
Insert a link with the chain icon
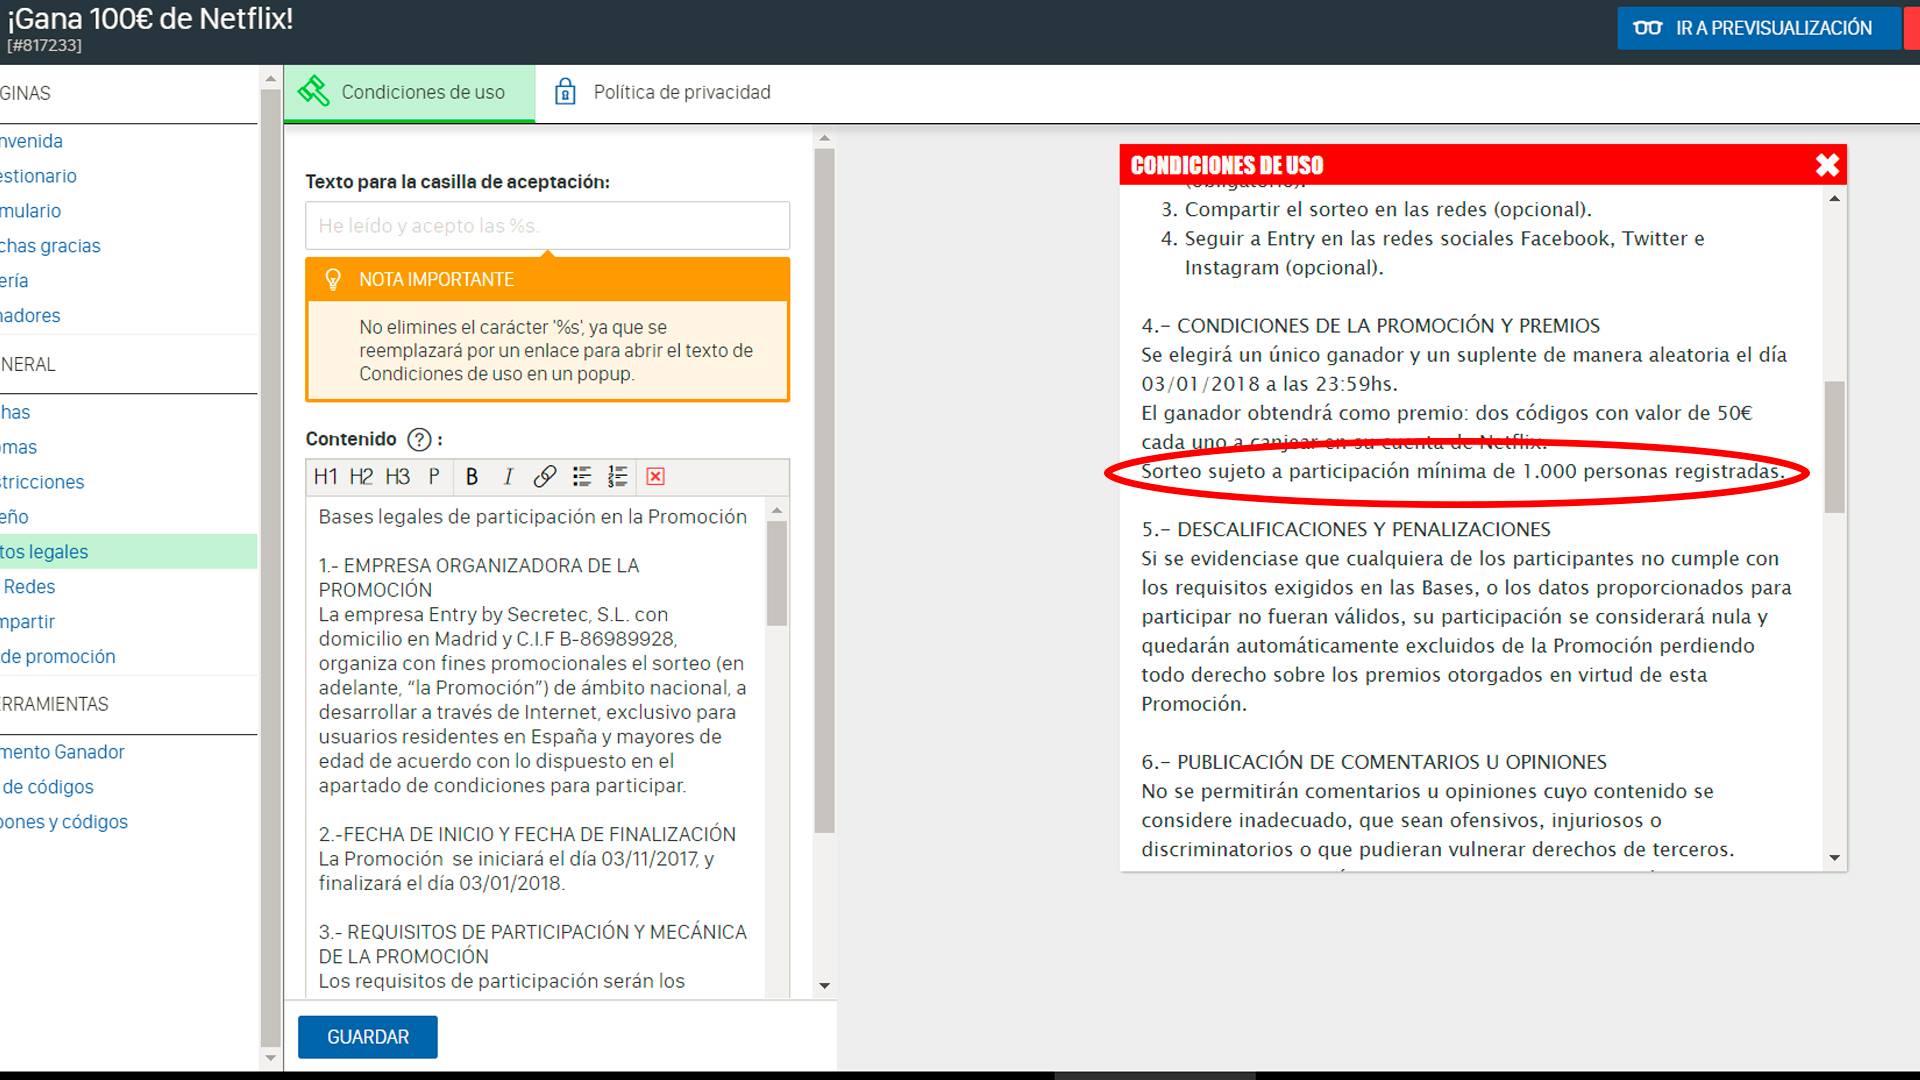pyautogui.click(x=544, y=477)
